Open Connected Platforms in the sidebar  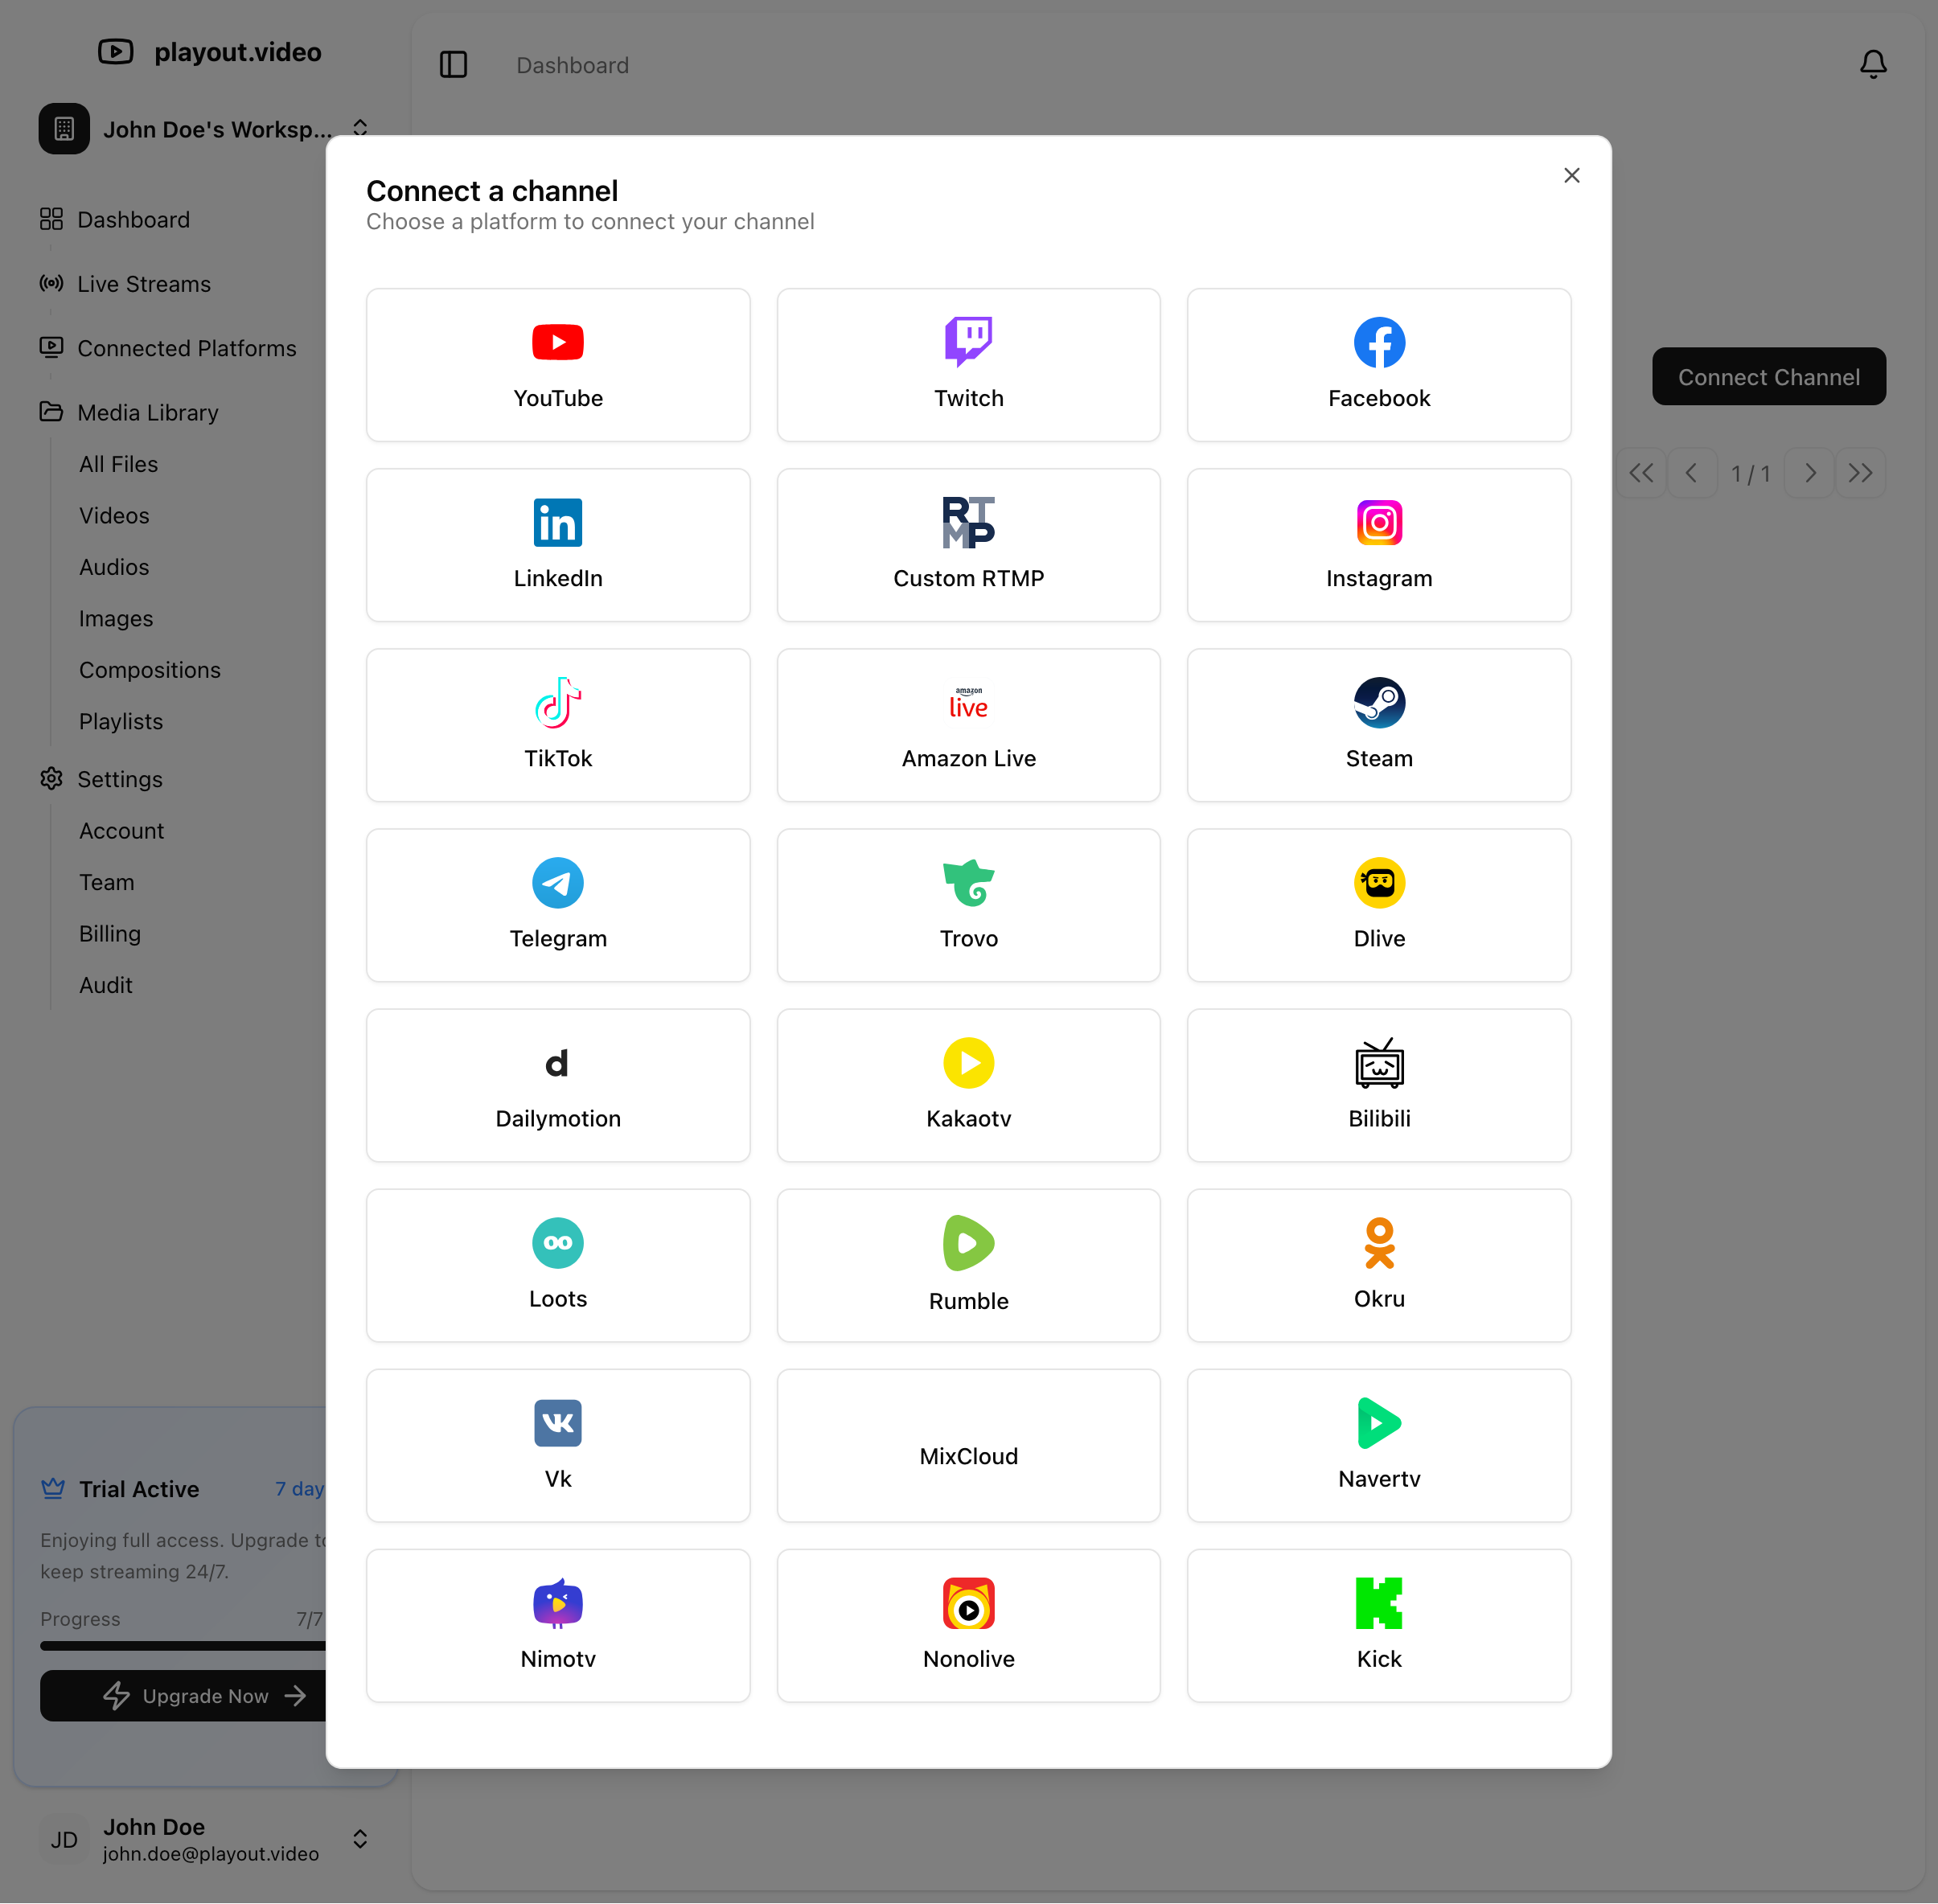click(x=186, y=348)
